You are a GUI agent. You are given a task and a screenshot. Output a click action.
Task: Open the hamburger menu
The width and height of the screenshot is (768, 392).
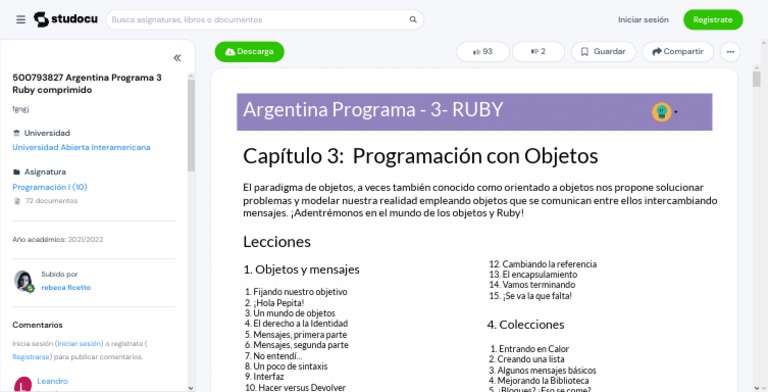click(21, 20)
